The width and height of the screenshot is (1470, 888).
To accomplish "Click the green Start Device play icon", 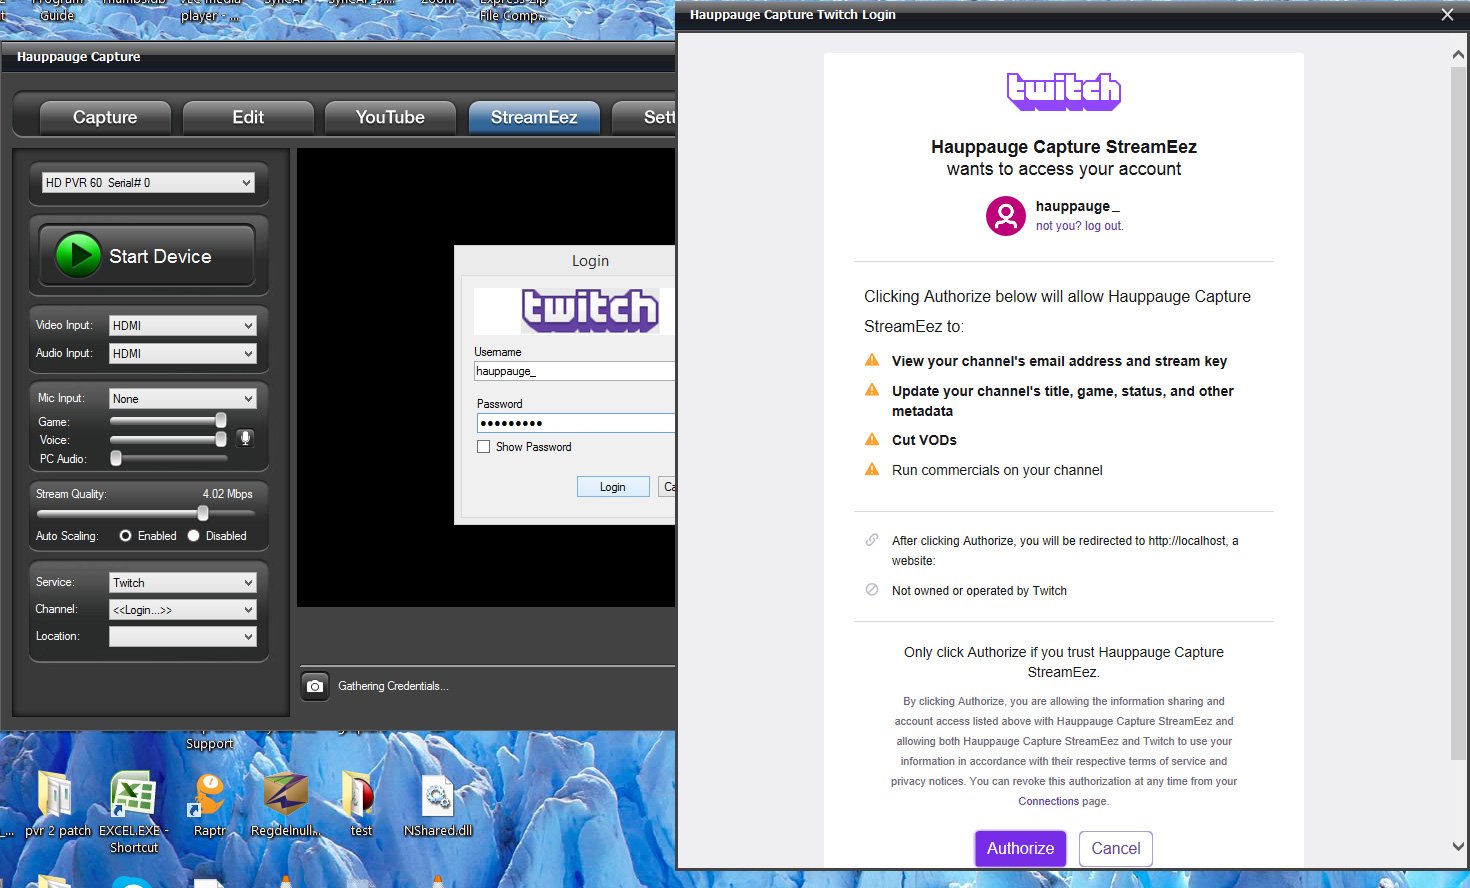I will click(x=78, y=255).
